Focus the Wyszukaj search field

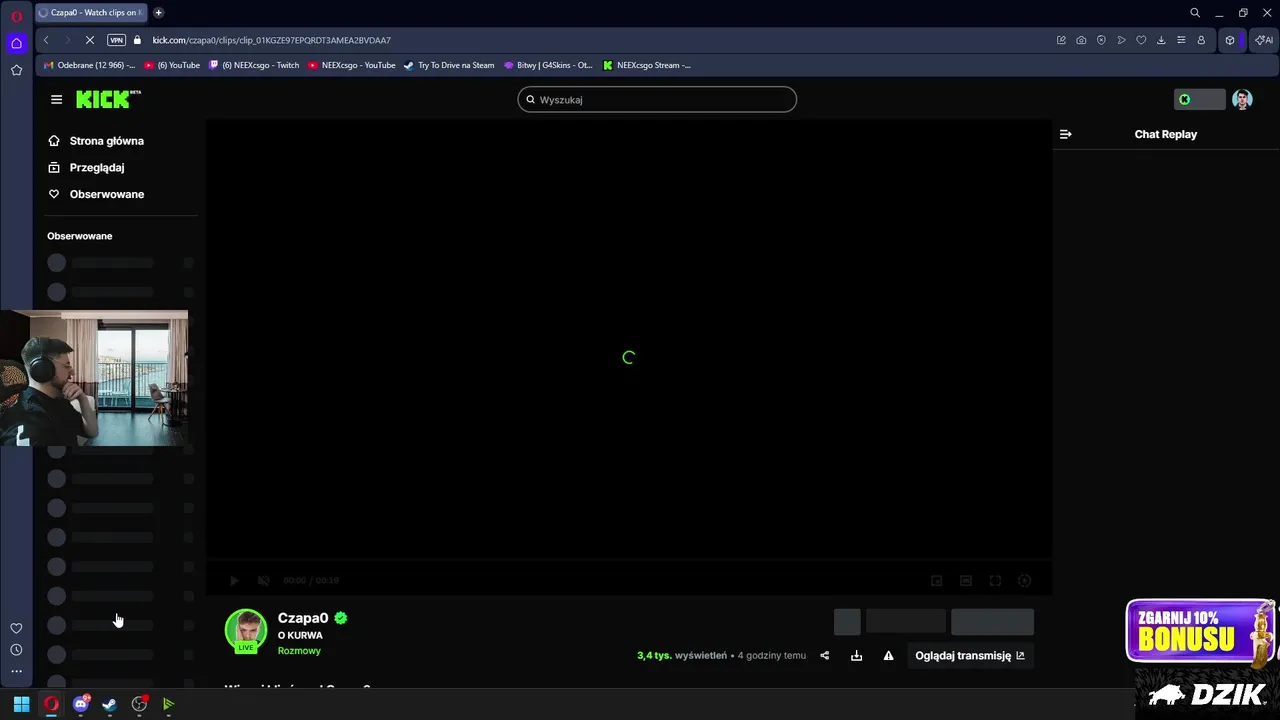657,99
